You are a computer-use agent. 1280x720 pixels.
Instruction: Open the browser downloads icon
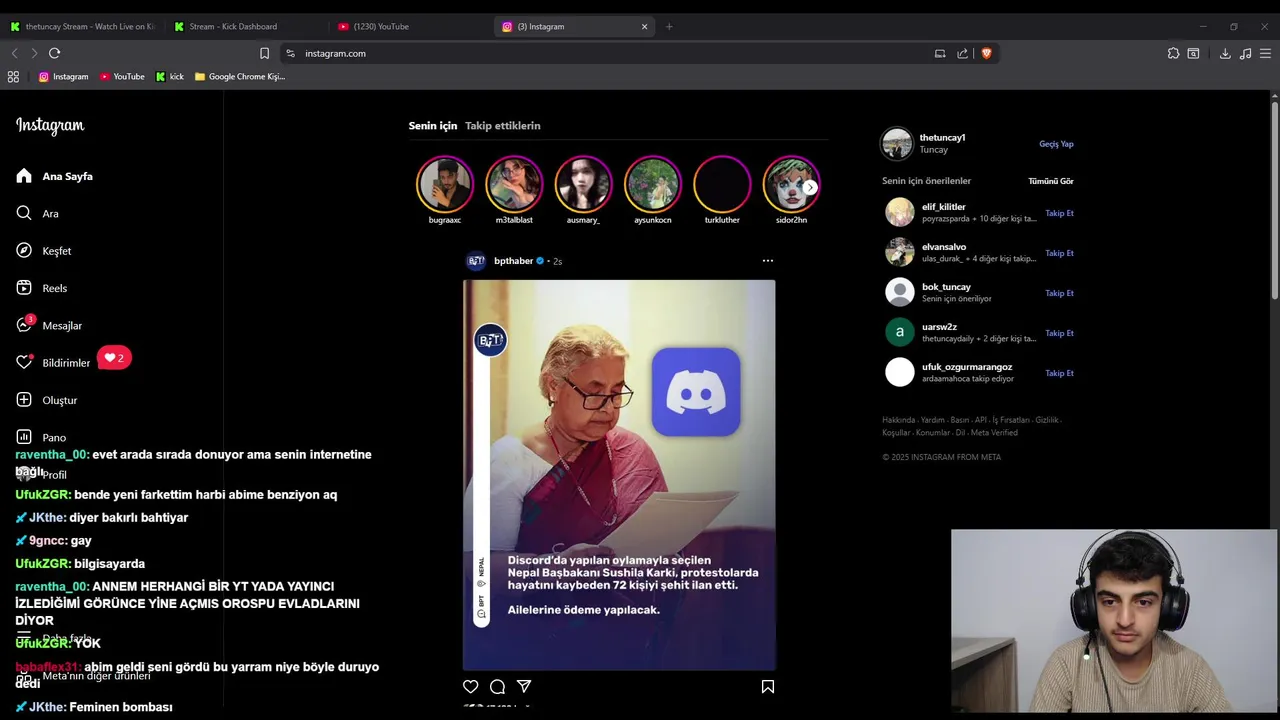click(x=1225, y=53)
